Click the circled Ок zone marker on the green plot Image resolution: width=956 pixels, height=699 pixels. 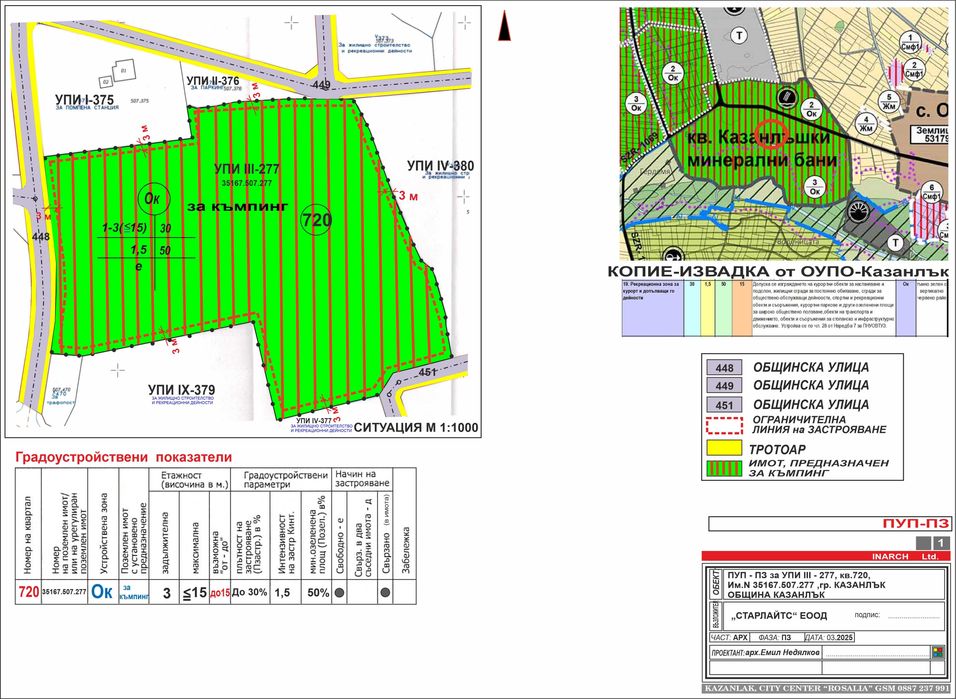(153, 198)
